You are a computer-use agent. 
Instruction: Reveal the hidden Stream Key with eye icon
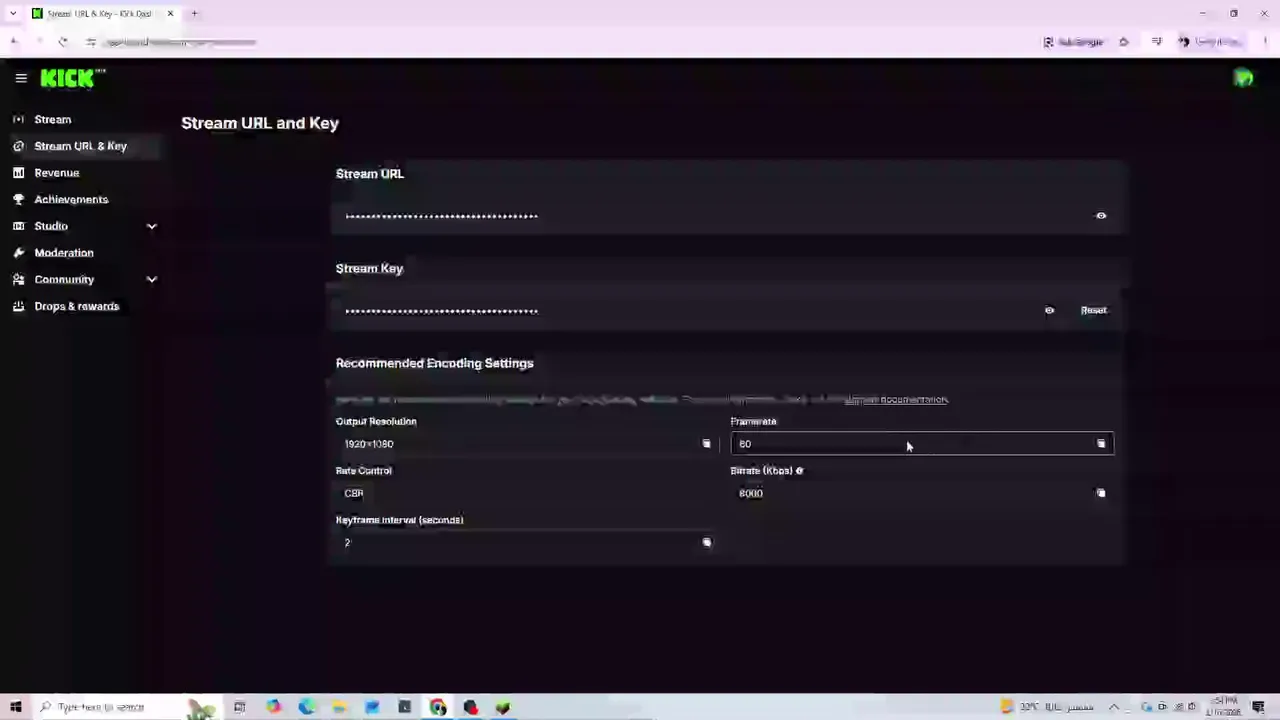tap(1049, 311)
